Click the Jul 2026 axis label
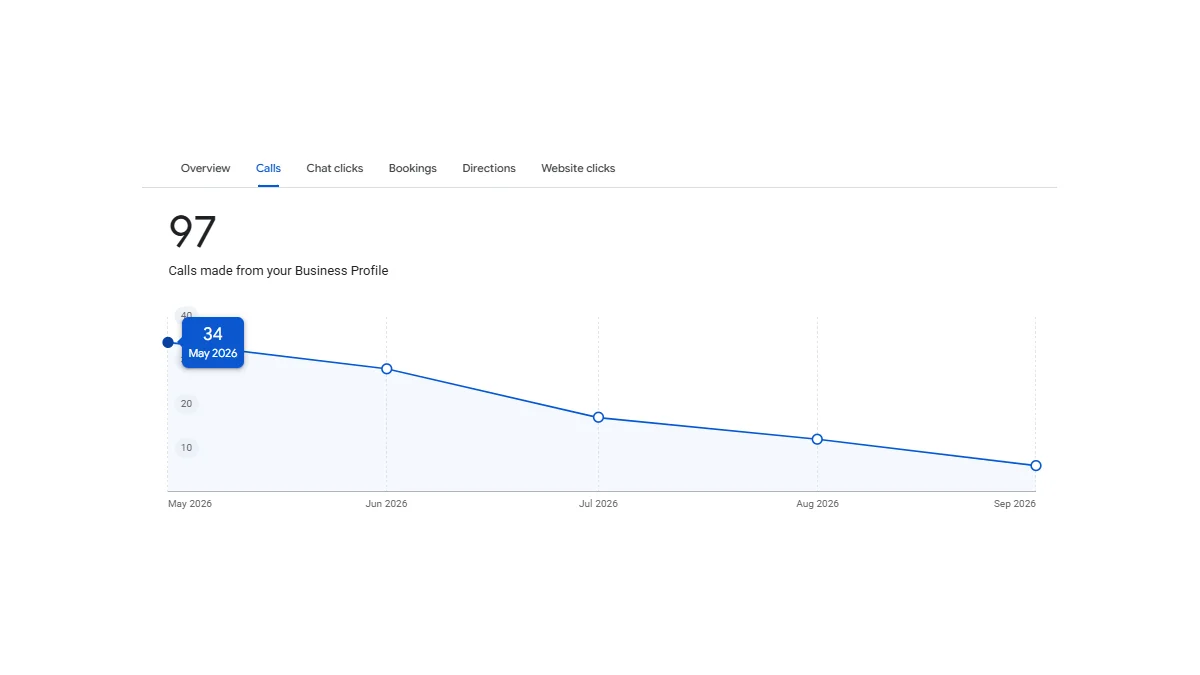This screenshot has height=675, width=1200. click(598, 504)
